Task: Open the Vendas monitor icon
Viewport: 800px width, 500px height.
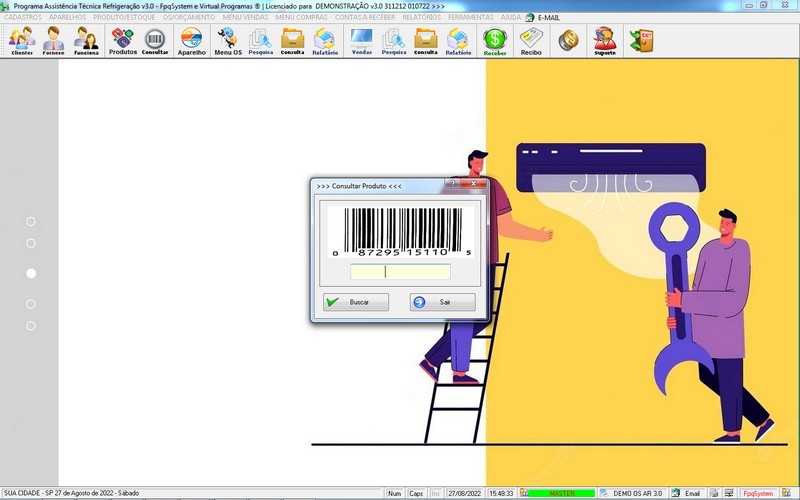Action: tap(362, 41)
